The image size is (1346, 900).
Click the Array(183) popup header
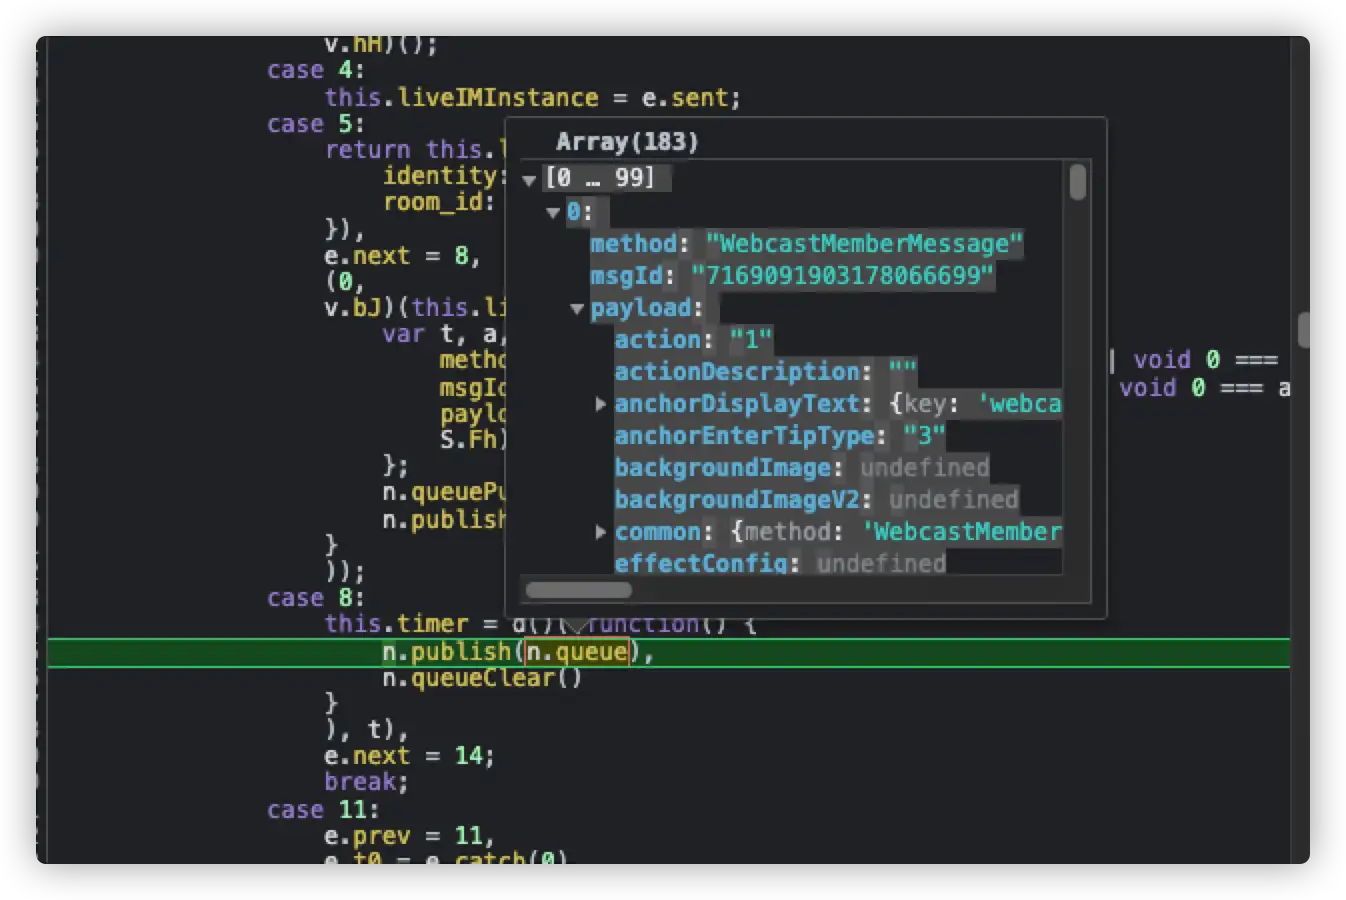[x=627, y=142]
